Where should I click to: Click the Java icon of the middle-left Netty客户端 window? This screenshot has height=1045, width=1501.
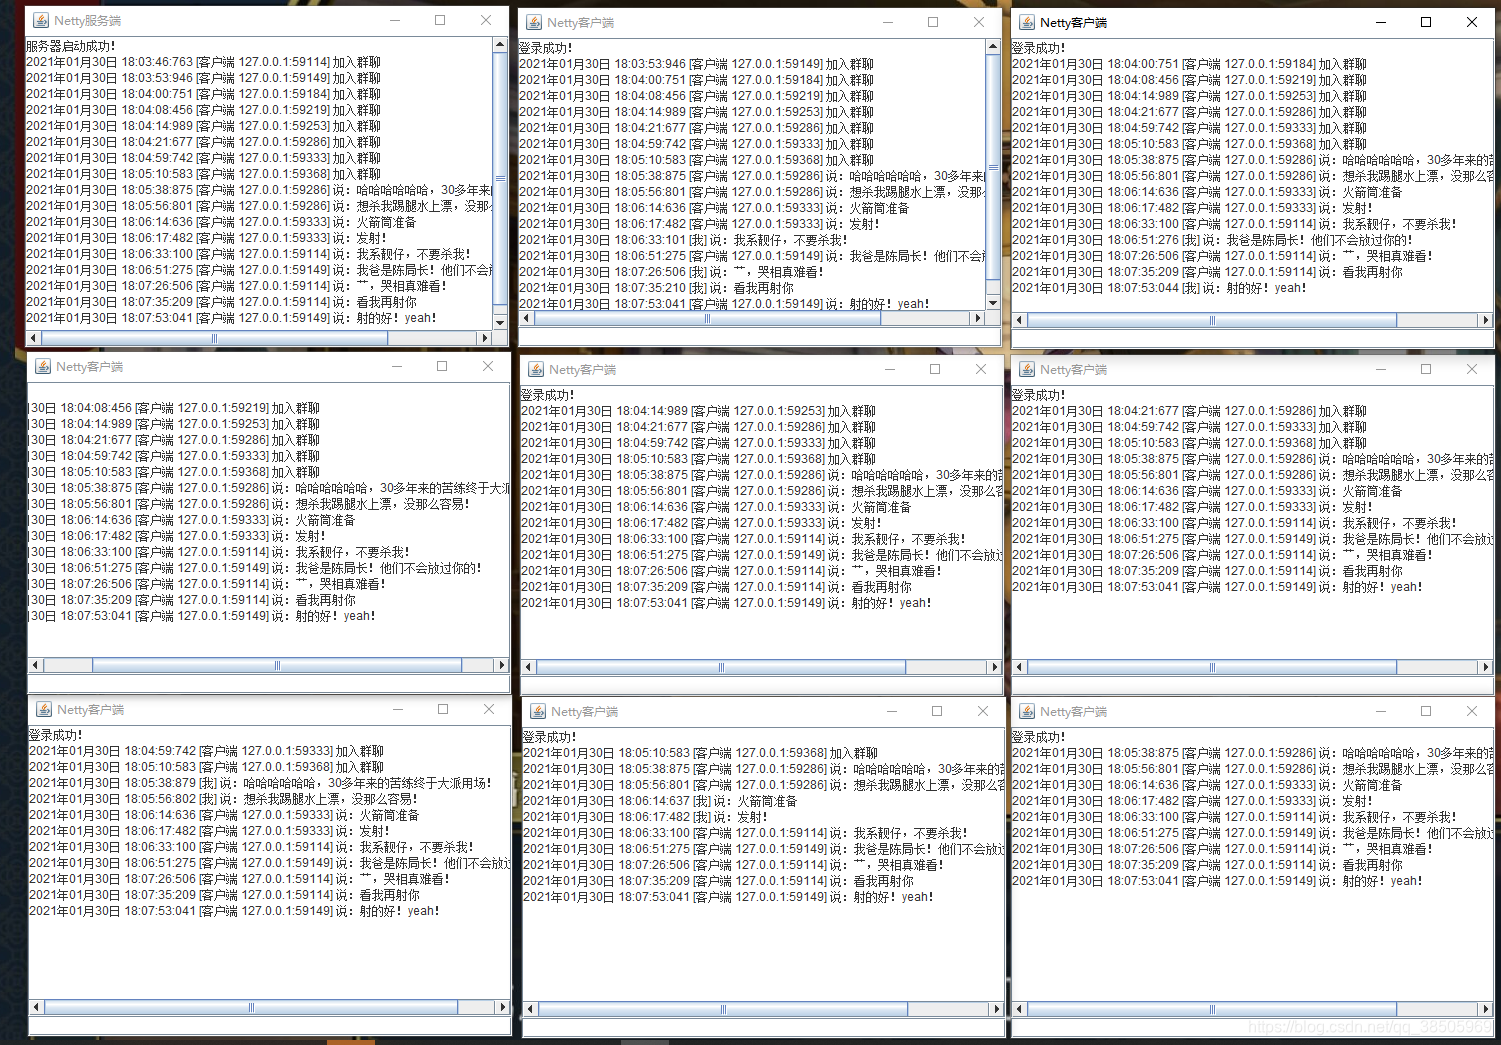(x=43, y=367)
